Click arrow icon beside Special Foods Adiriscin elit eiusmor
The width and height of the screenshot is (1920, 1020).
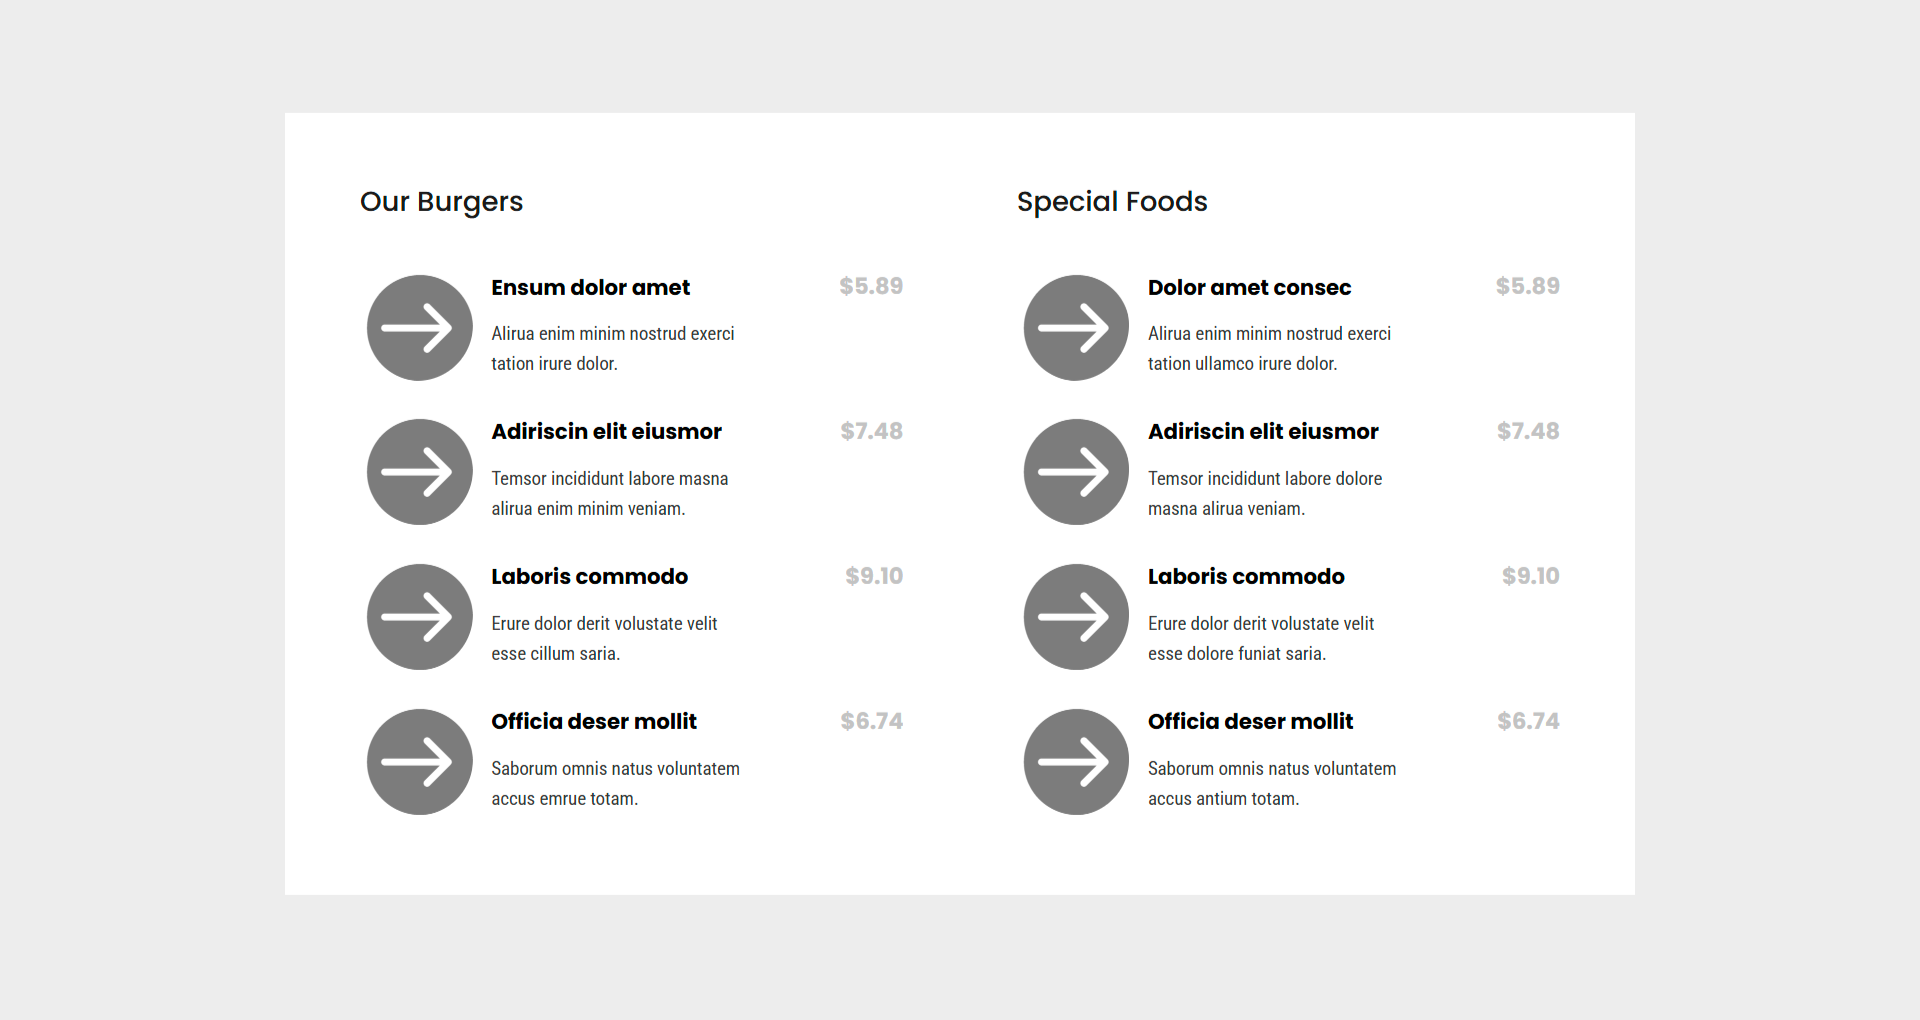(x=1076, y=472)
